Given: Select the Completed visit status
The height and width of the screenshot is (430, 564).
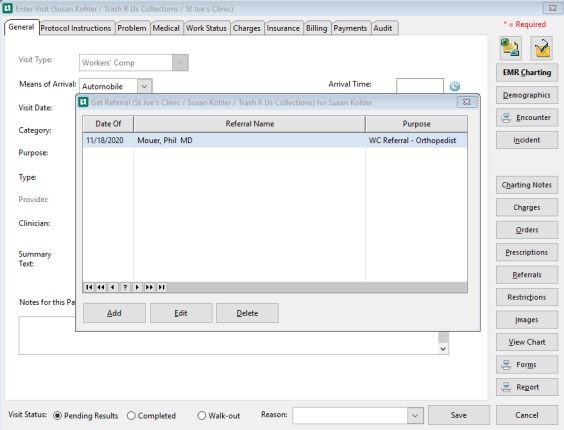Looking at the screenshot, I should [x=131, y=416].
